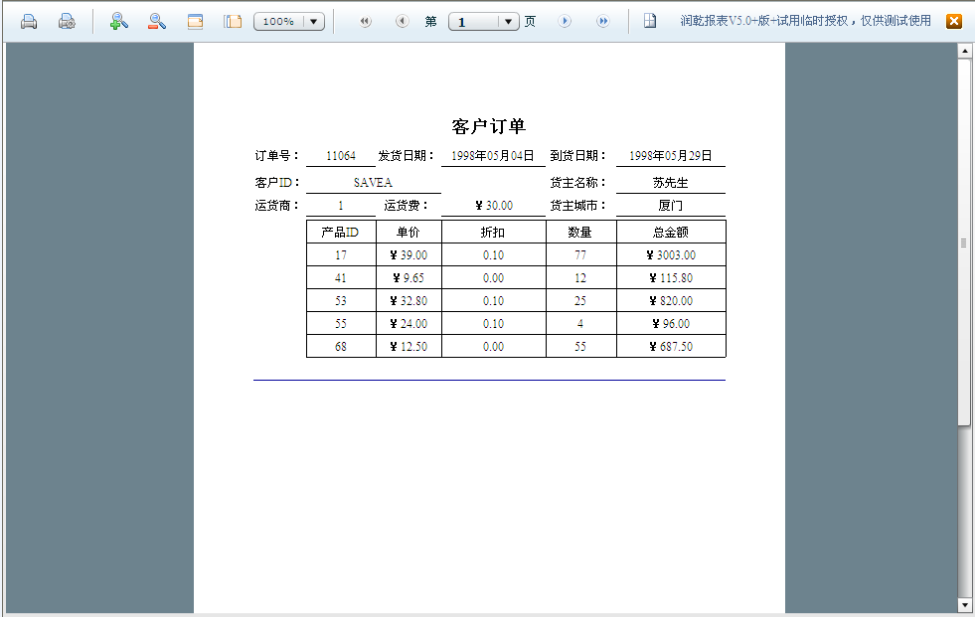975x617 pixels.
Task: Click the print icon
Action: 29,22
